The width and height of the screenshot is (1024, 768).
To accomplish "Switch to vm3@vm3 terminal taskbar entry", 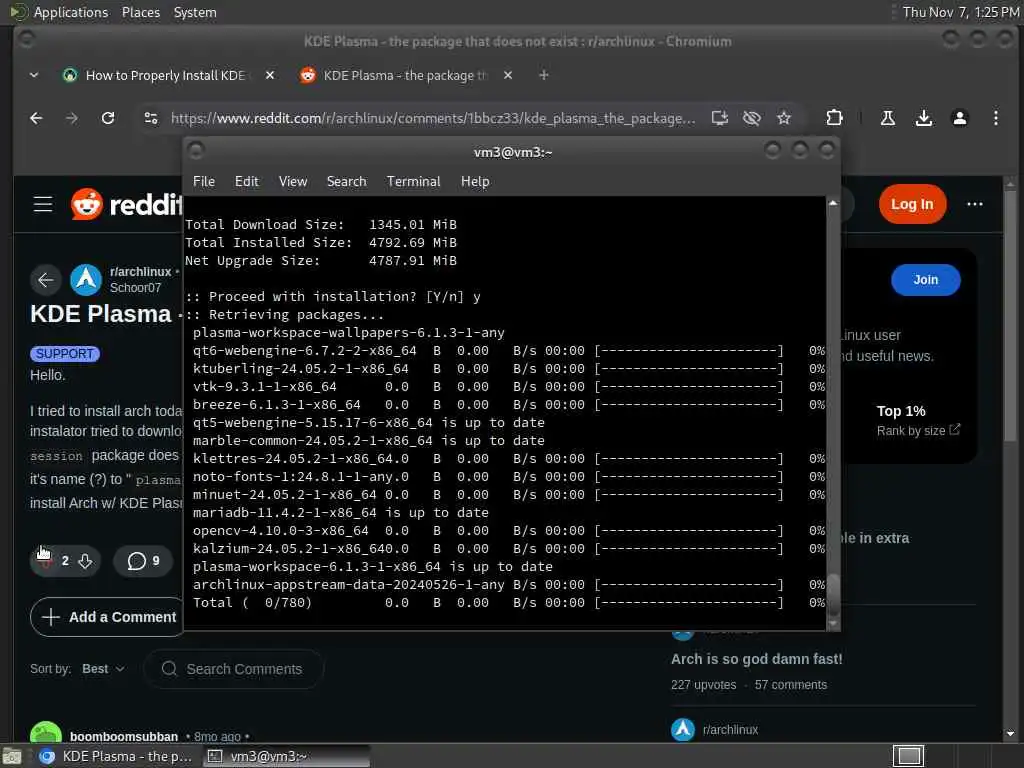I will click(x=286, y=756).
